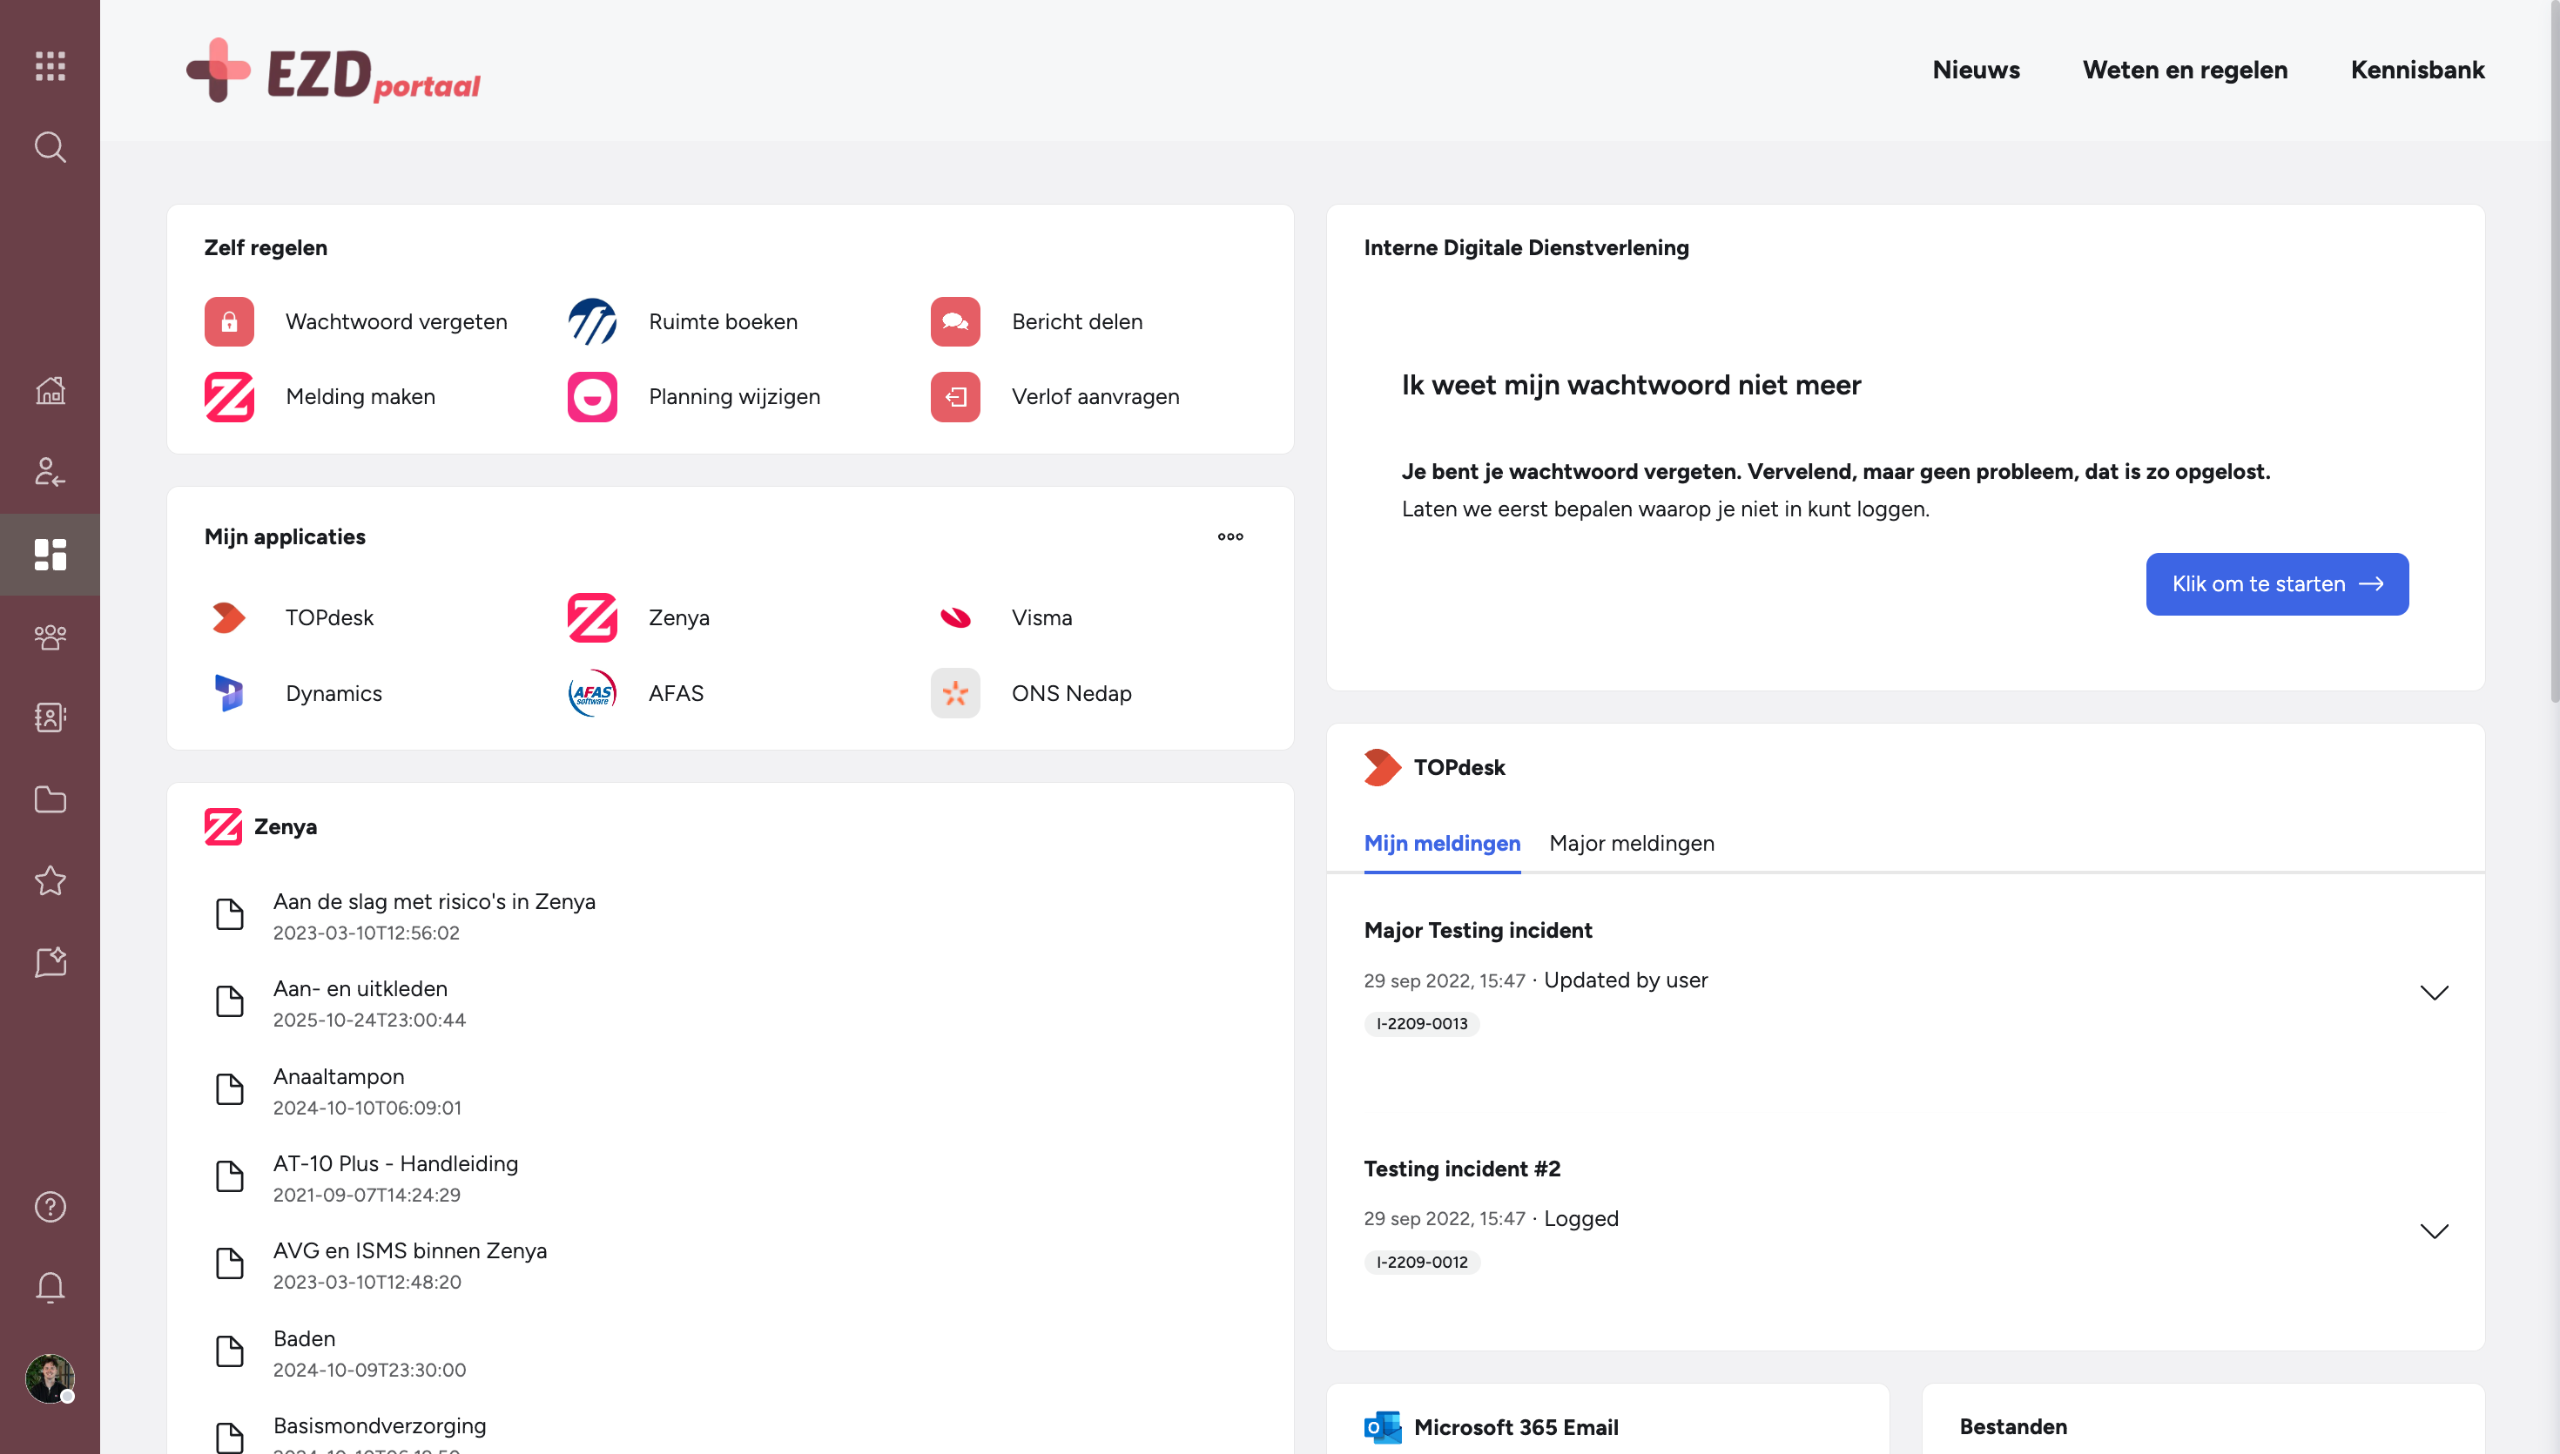The height and width of the screenshot is (1454, 2560).
Task: Open the favorites star icon in sidebar
Action: pos(50,880)
